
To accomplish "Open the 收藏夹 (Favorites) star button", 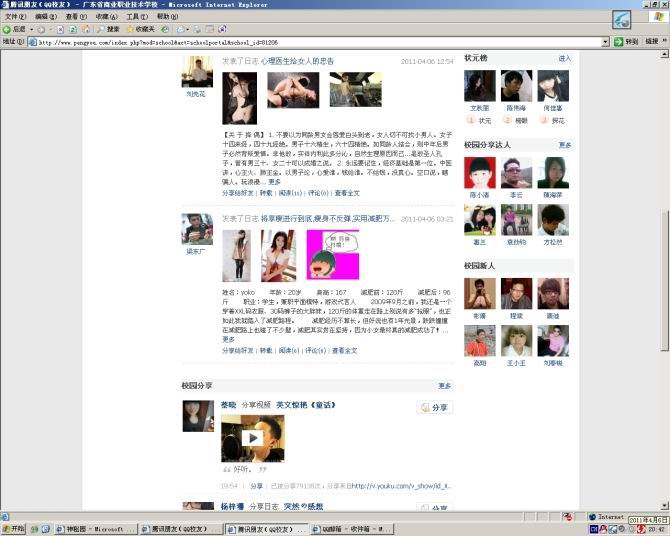I will 141,29.
